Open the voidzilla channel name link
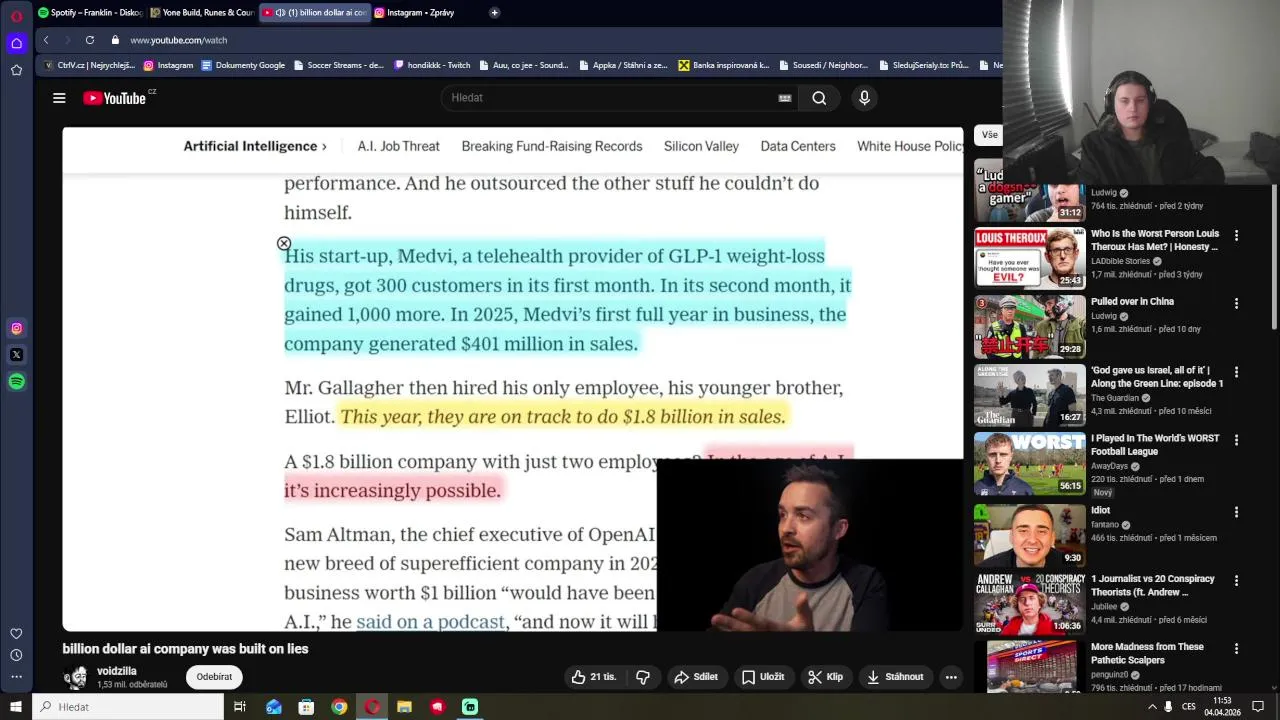Image resolution: width=1280 pixels, height=720 pixels. 117,671
